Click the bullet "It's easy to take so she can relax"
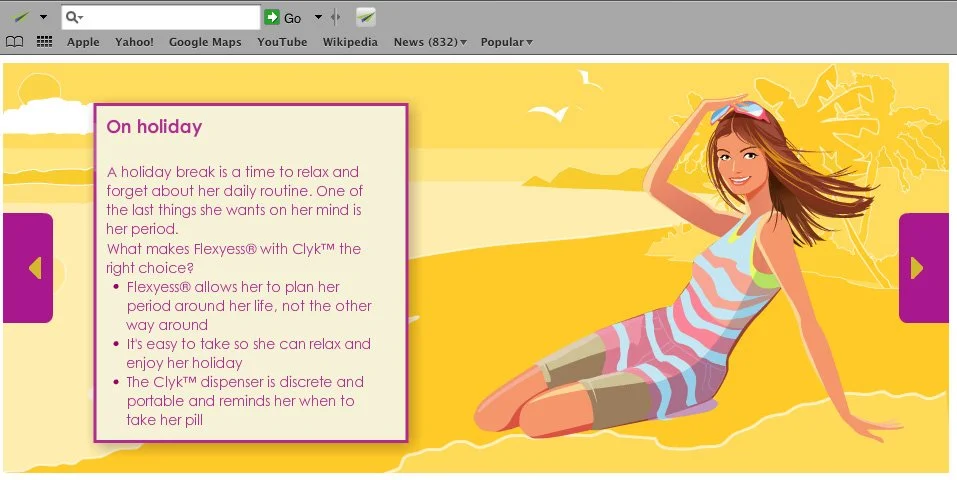 (x=248, y=344)
